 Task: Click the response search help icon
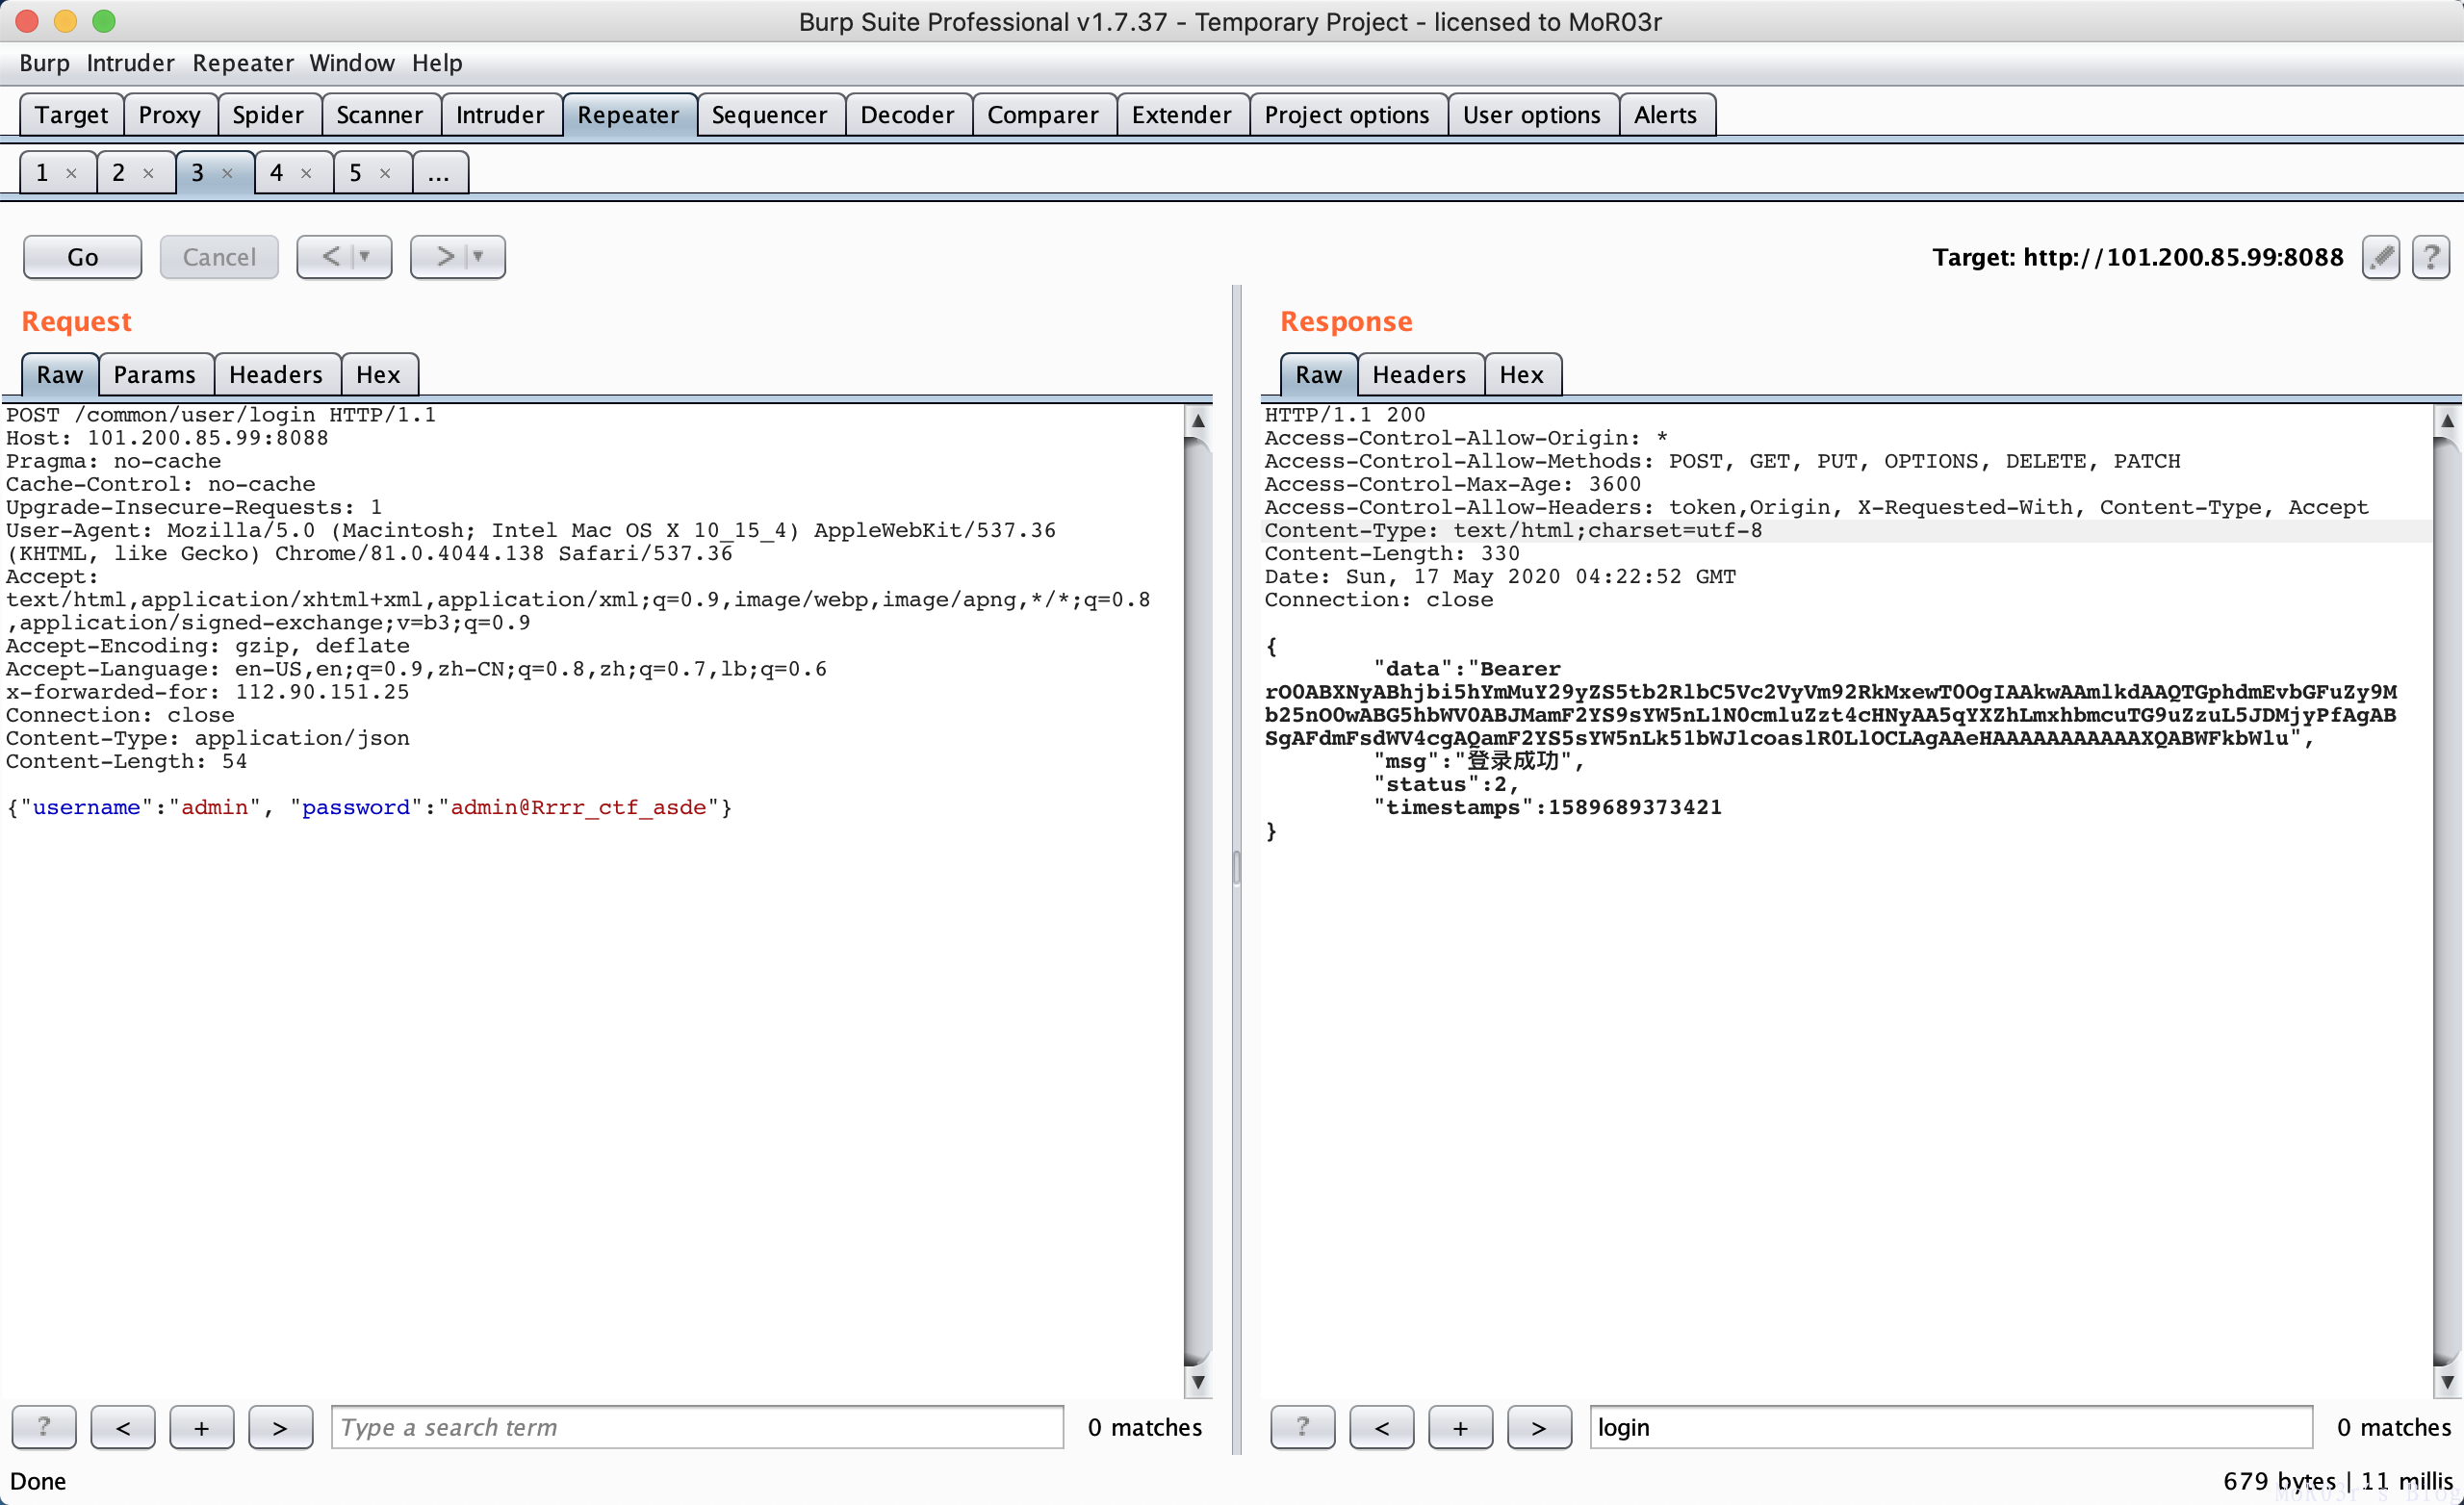tap(1302, 1427)
